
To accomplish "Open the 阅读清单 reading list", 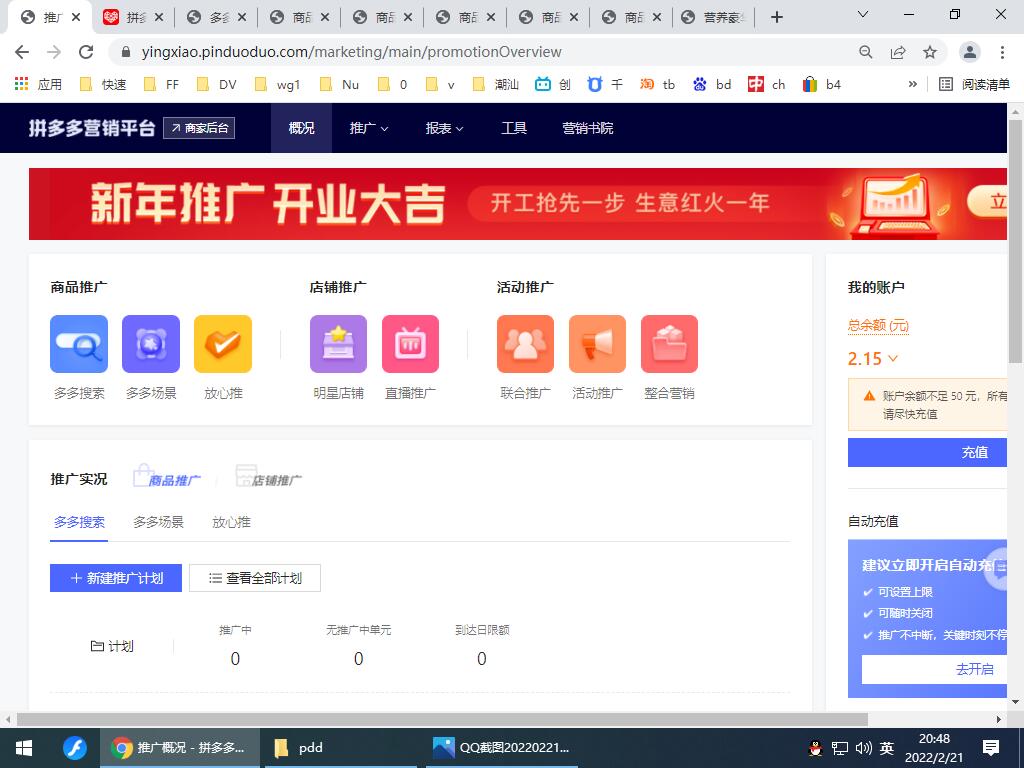I will 974,84.
